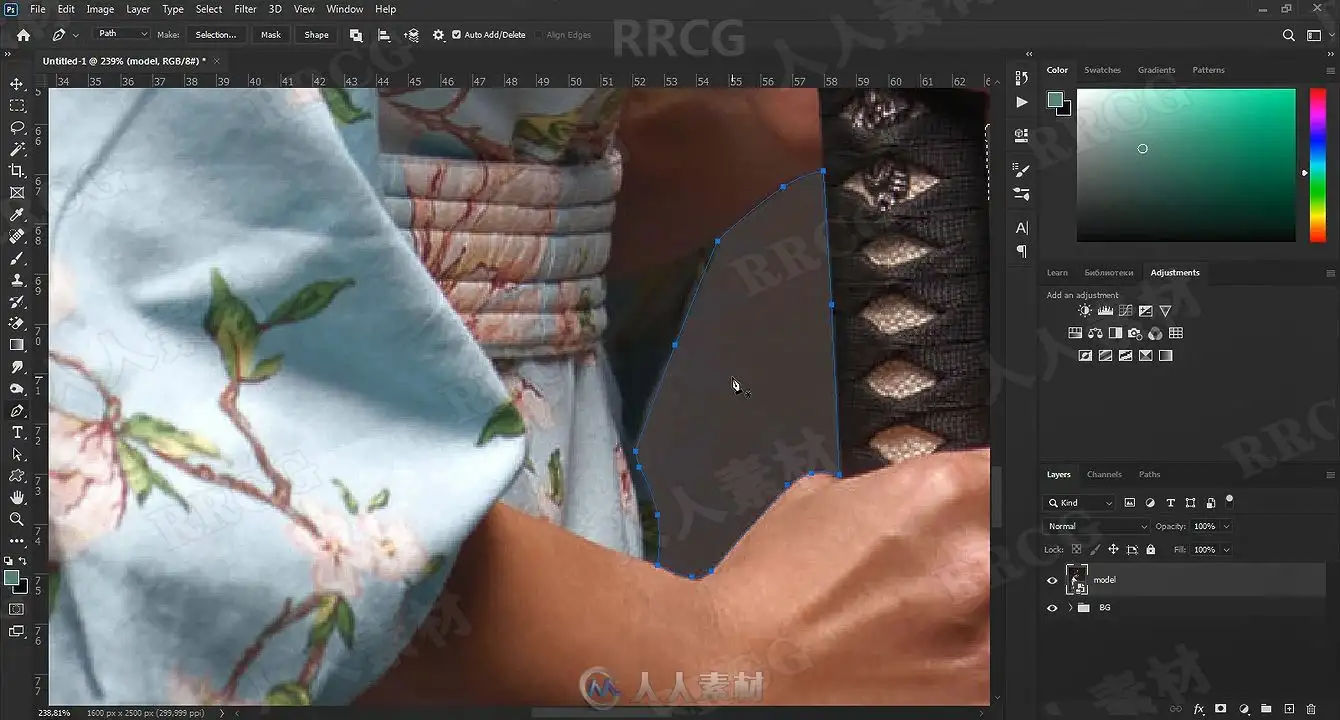The height and width of the screenshot is (720, 1340).
Task: Select the Pen tool in left toolbar
Action: click(17, 411)
